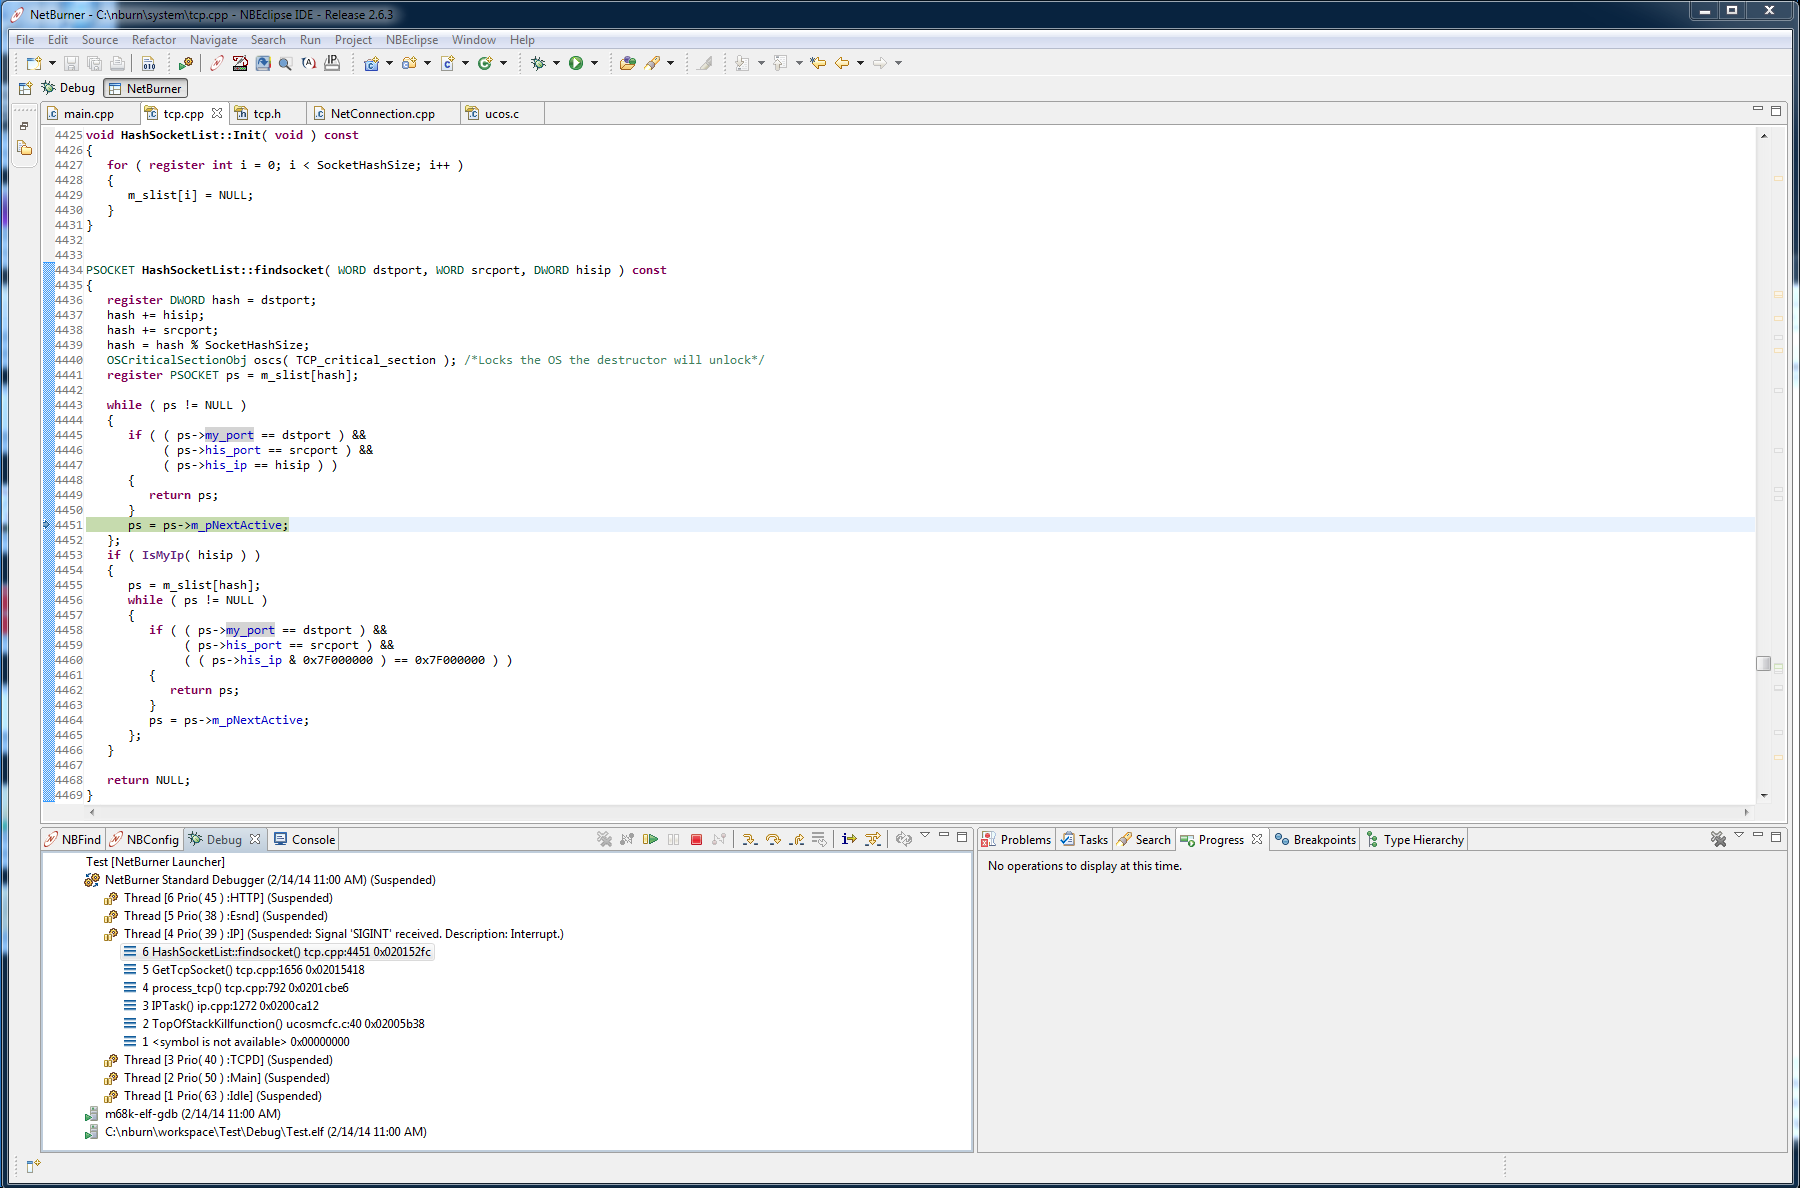Open the New wizard dropdown arrow

(51, 63)
